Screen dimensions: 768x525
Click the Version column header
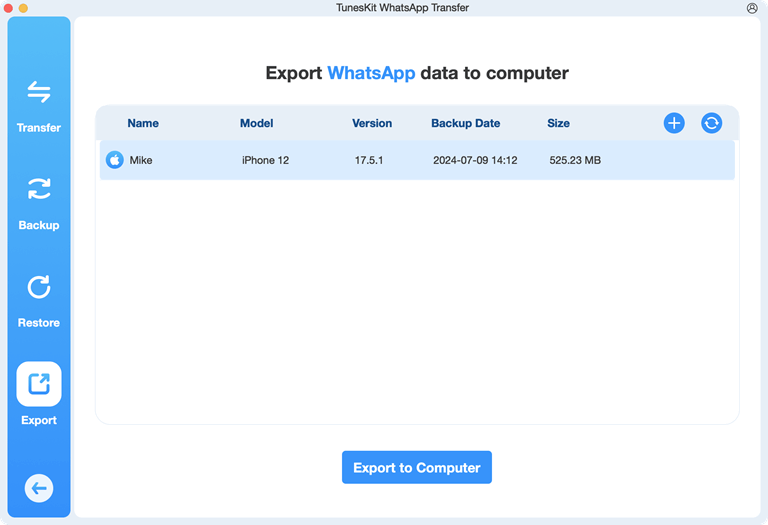pyautogui.click(x=372, y=123)
